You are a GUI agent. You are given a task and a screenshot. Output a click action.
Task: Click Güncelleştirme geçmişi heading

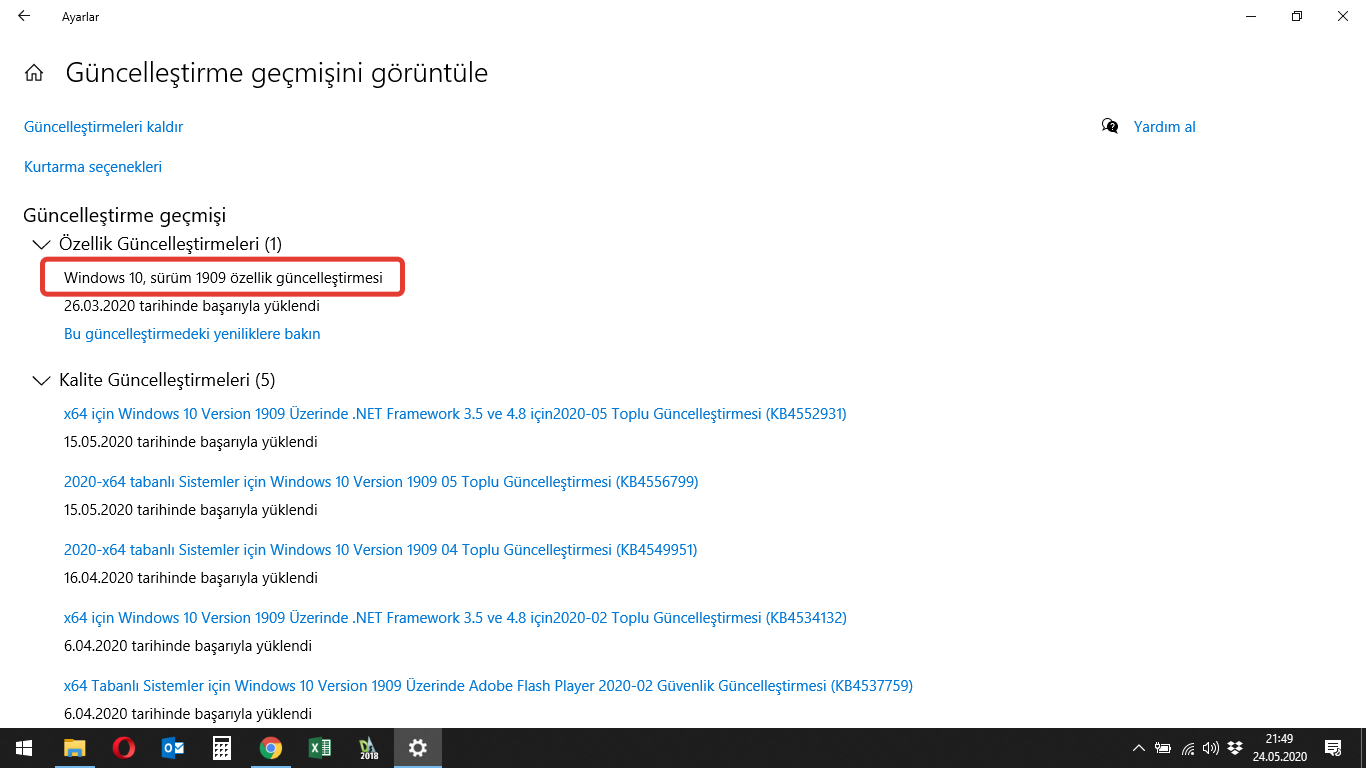point(125,215)
